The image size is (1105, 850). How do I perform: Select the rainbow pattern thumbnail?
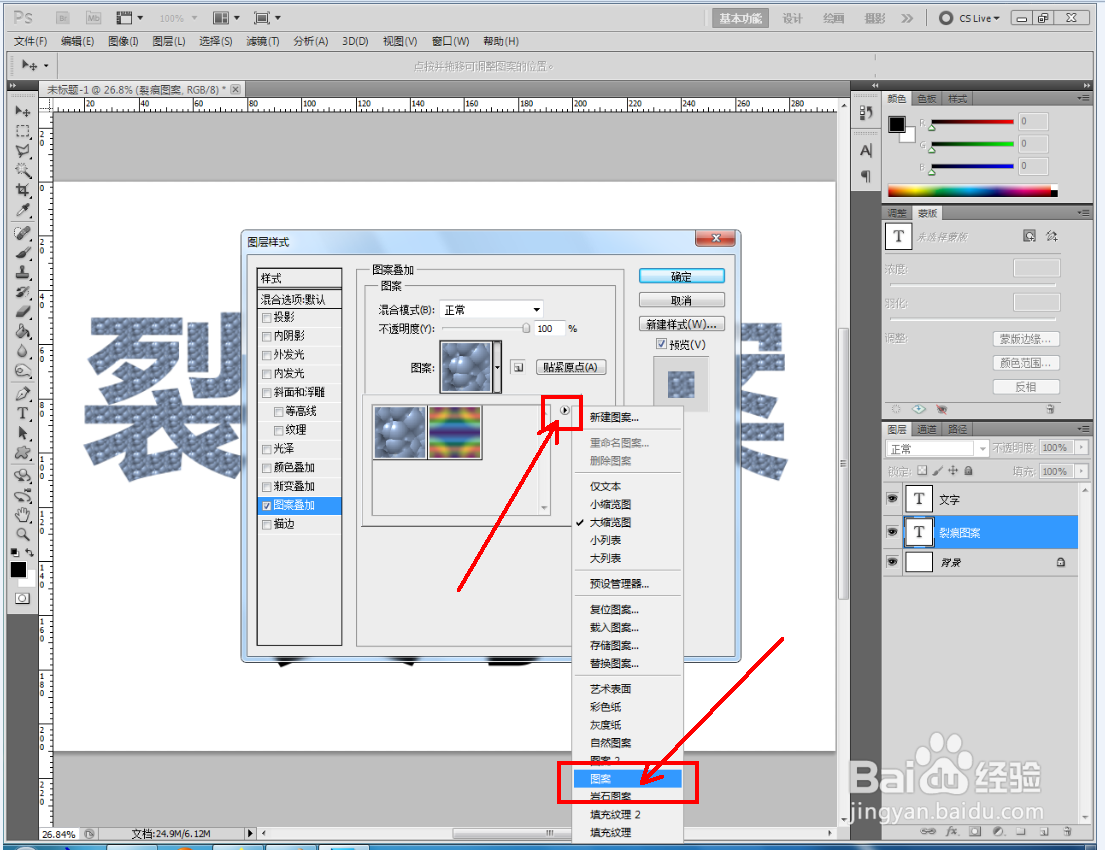(x=455, y=432)
